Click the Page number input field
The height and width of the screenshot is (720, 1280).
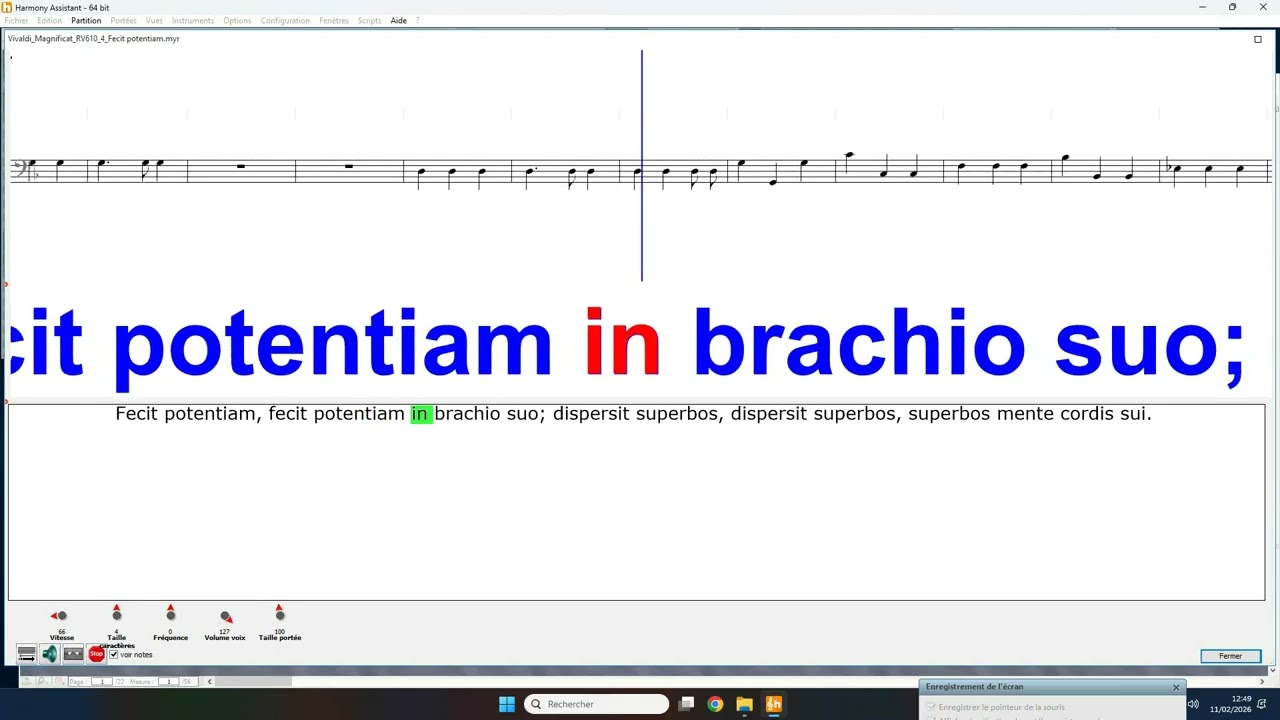(x=102, y=682)
